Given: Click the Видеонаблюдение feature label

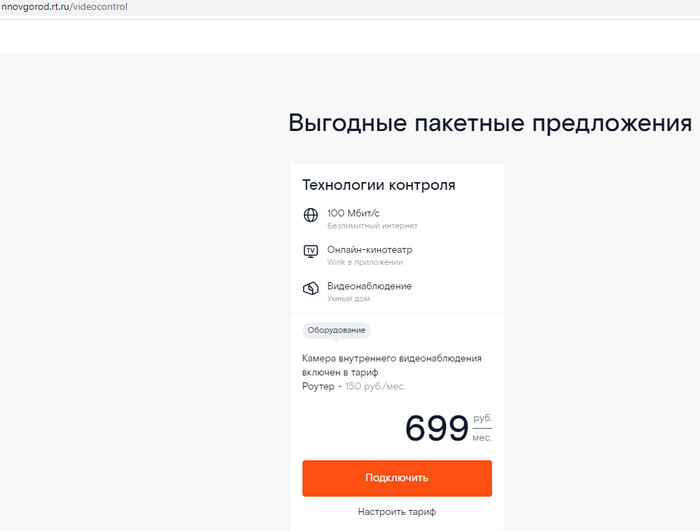Looking at the screenshot, I should 369,286.
